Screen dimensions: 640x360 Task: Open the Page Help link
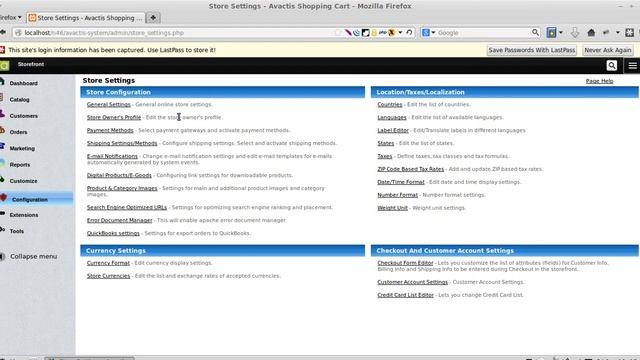tap(599, 81)
